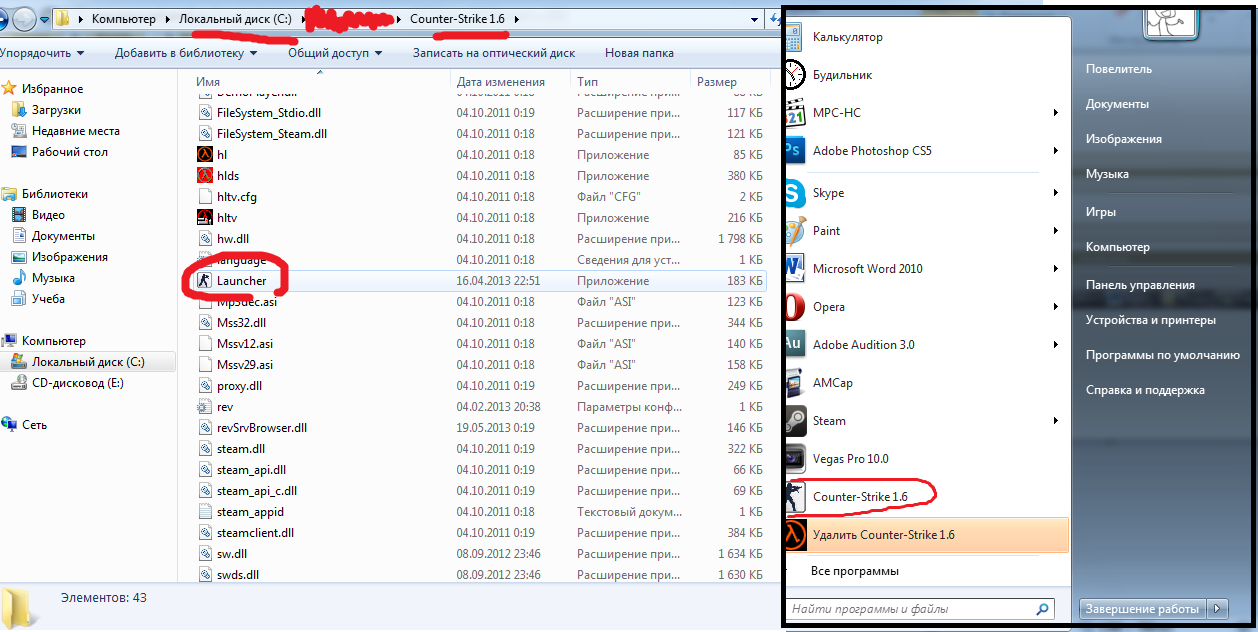Viewport: 1258px width, 632px height.
Task: Launch Paint icon in Start menu
Action: point(796,231)
